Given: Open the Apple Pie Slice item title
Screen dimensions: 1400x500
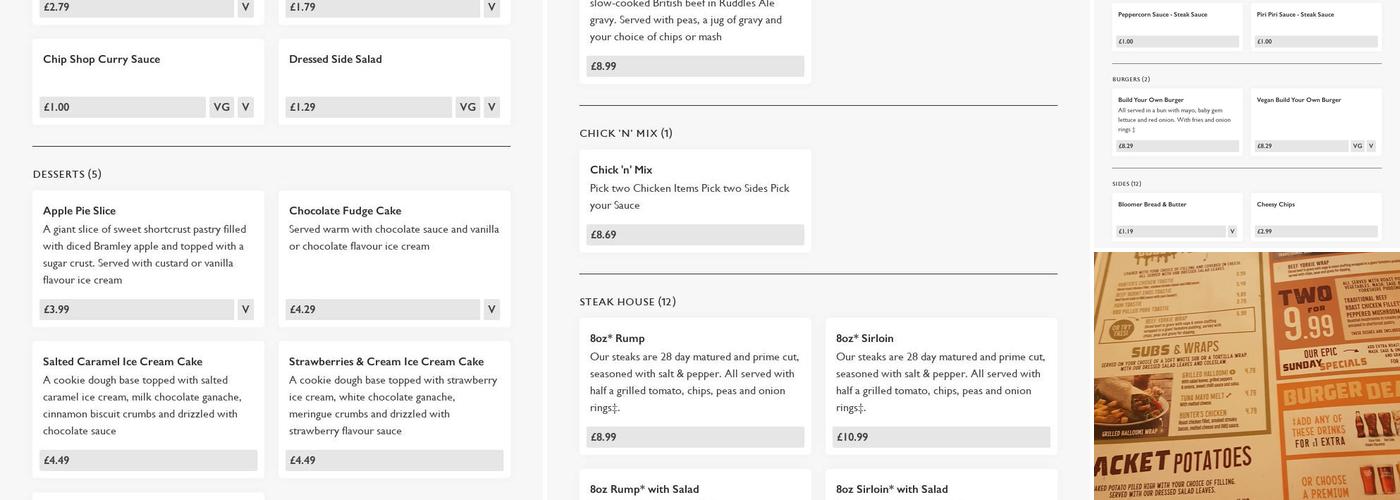Looking at the screenshot, I should [79, 211].
